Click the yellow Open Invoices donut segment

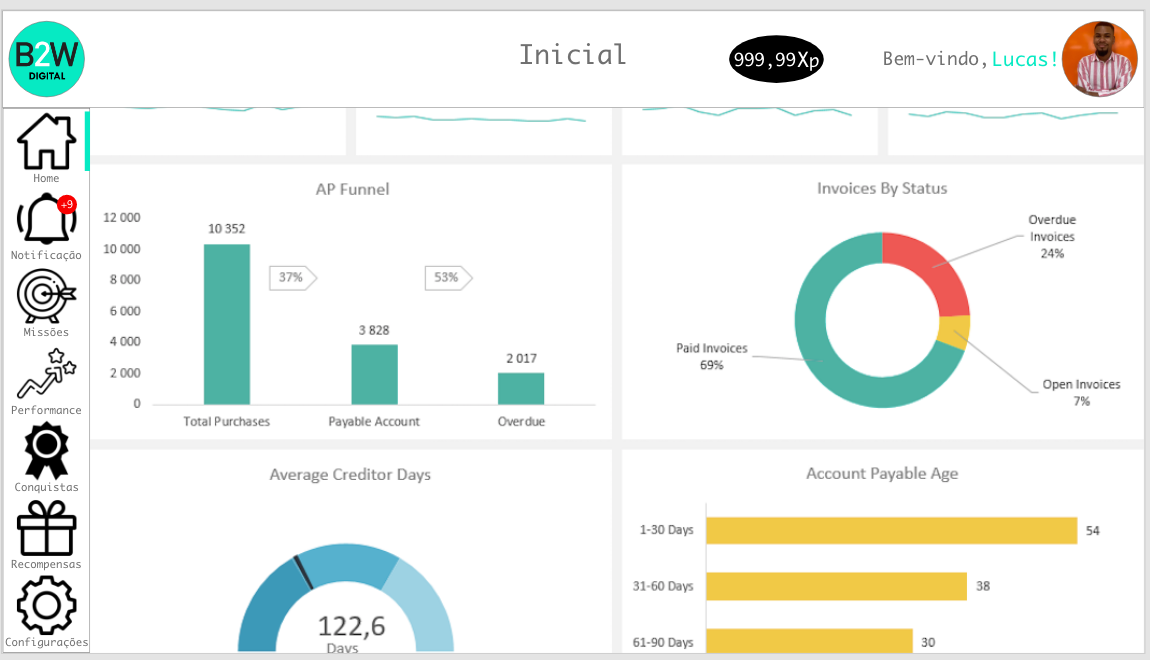[x=955, y=332]
